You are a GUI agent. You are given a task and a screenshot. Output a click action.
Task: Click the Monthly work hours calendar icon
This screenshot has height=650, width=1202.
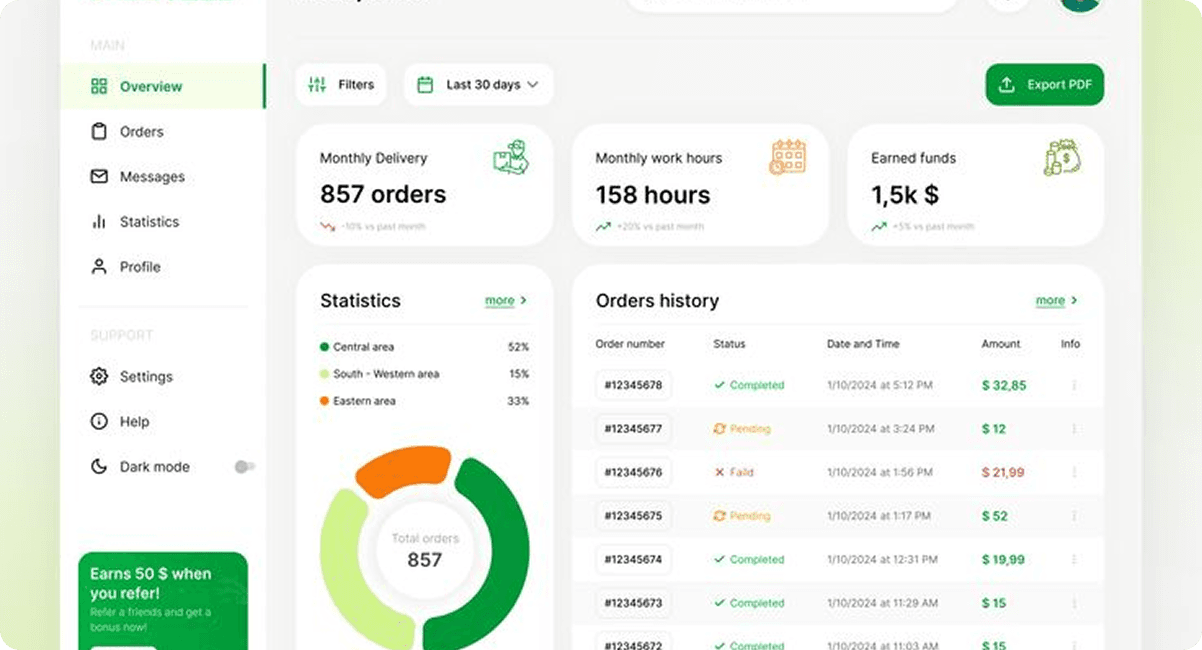pyautogui.click(x=788, y=157)
